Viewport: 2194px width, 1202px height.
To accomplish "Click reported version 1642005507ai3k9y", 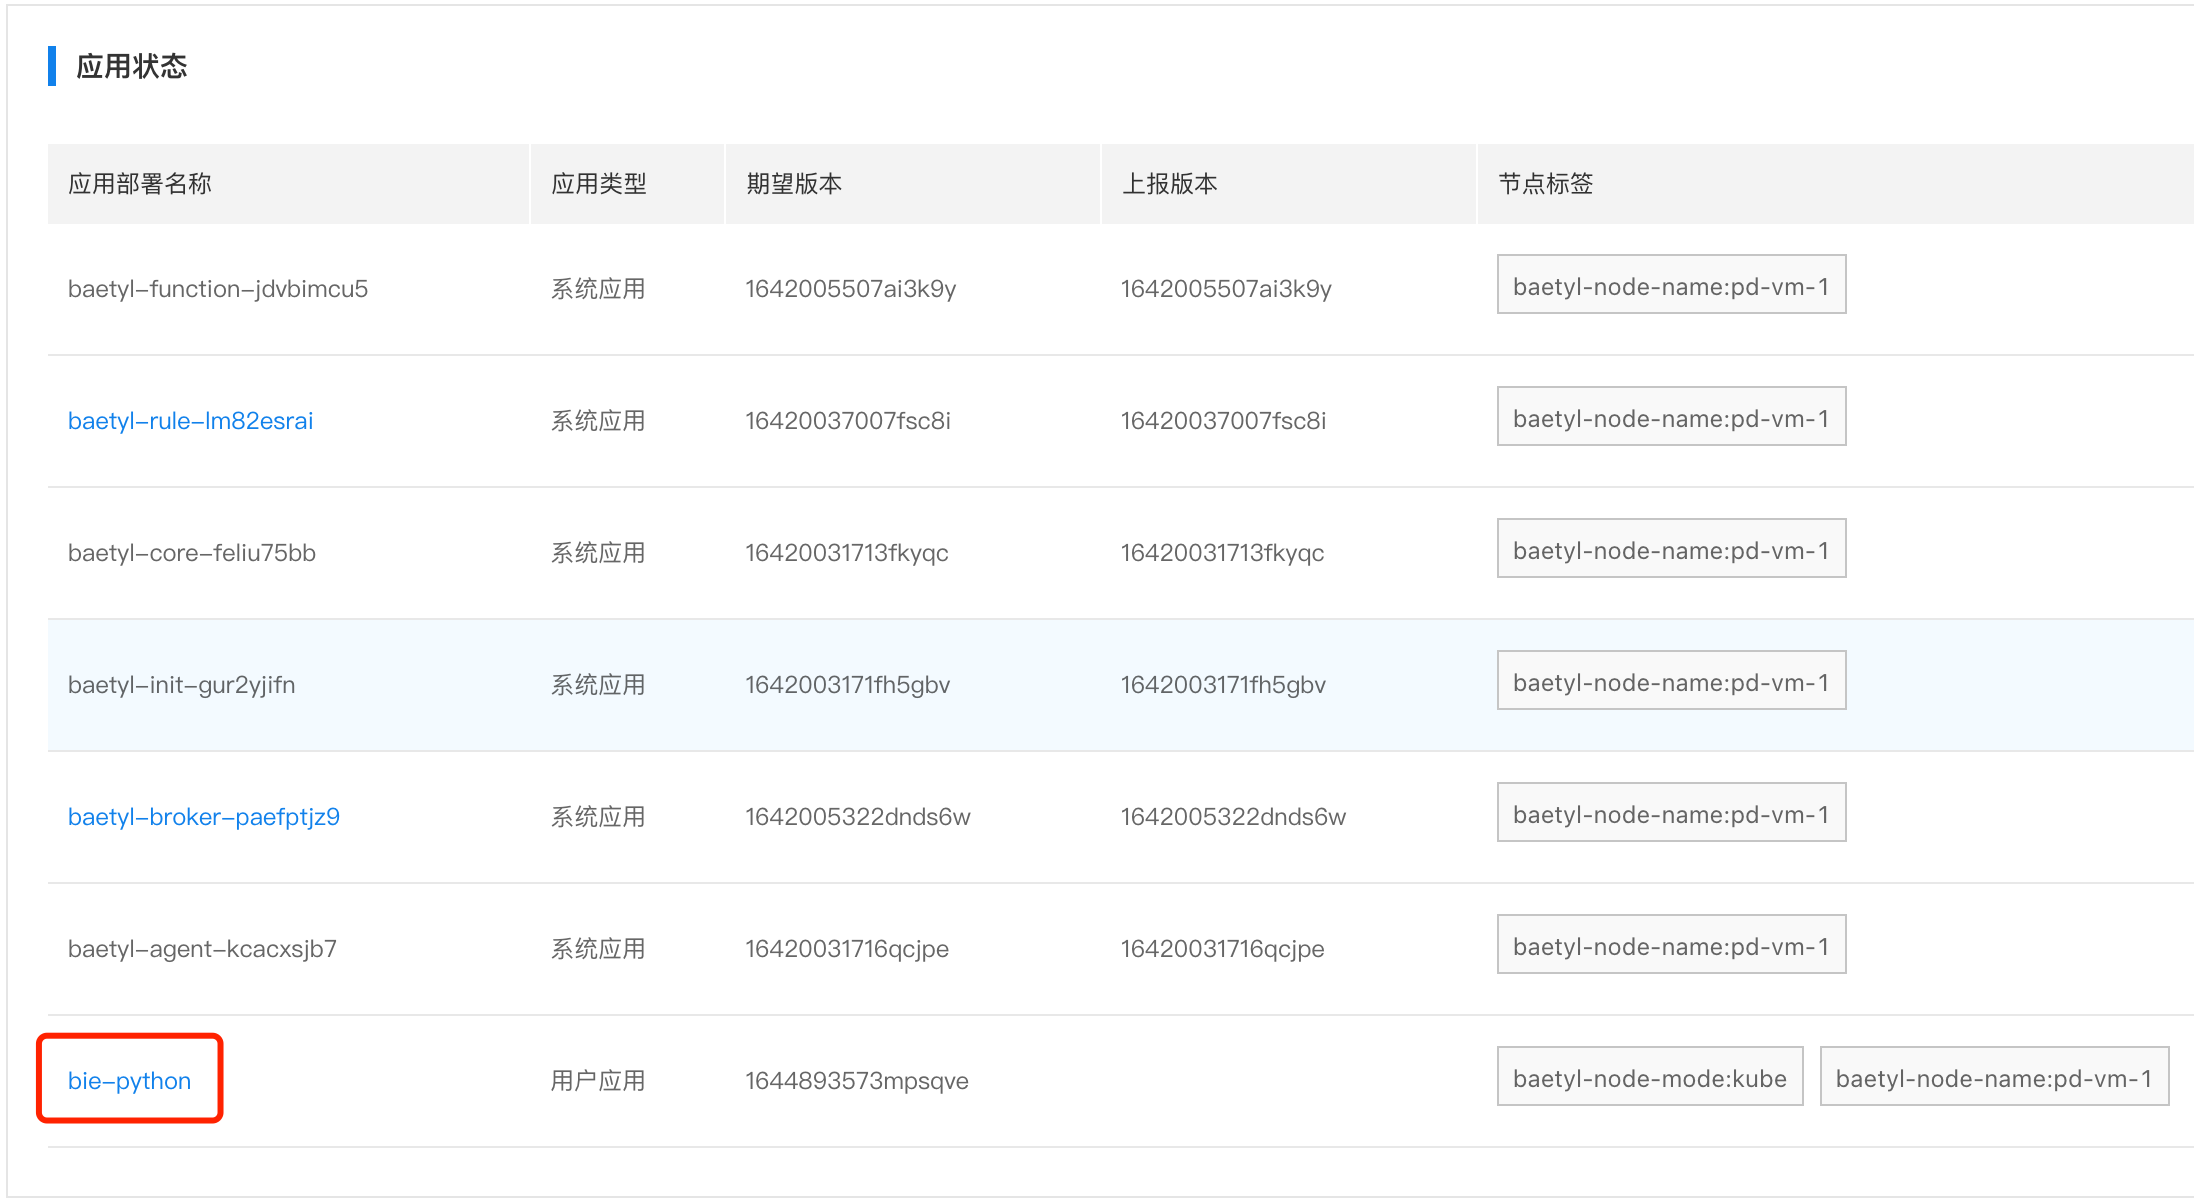I will click(1226, 289).
